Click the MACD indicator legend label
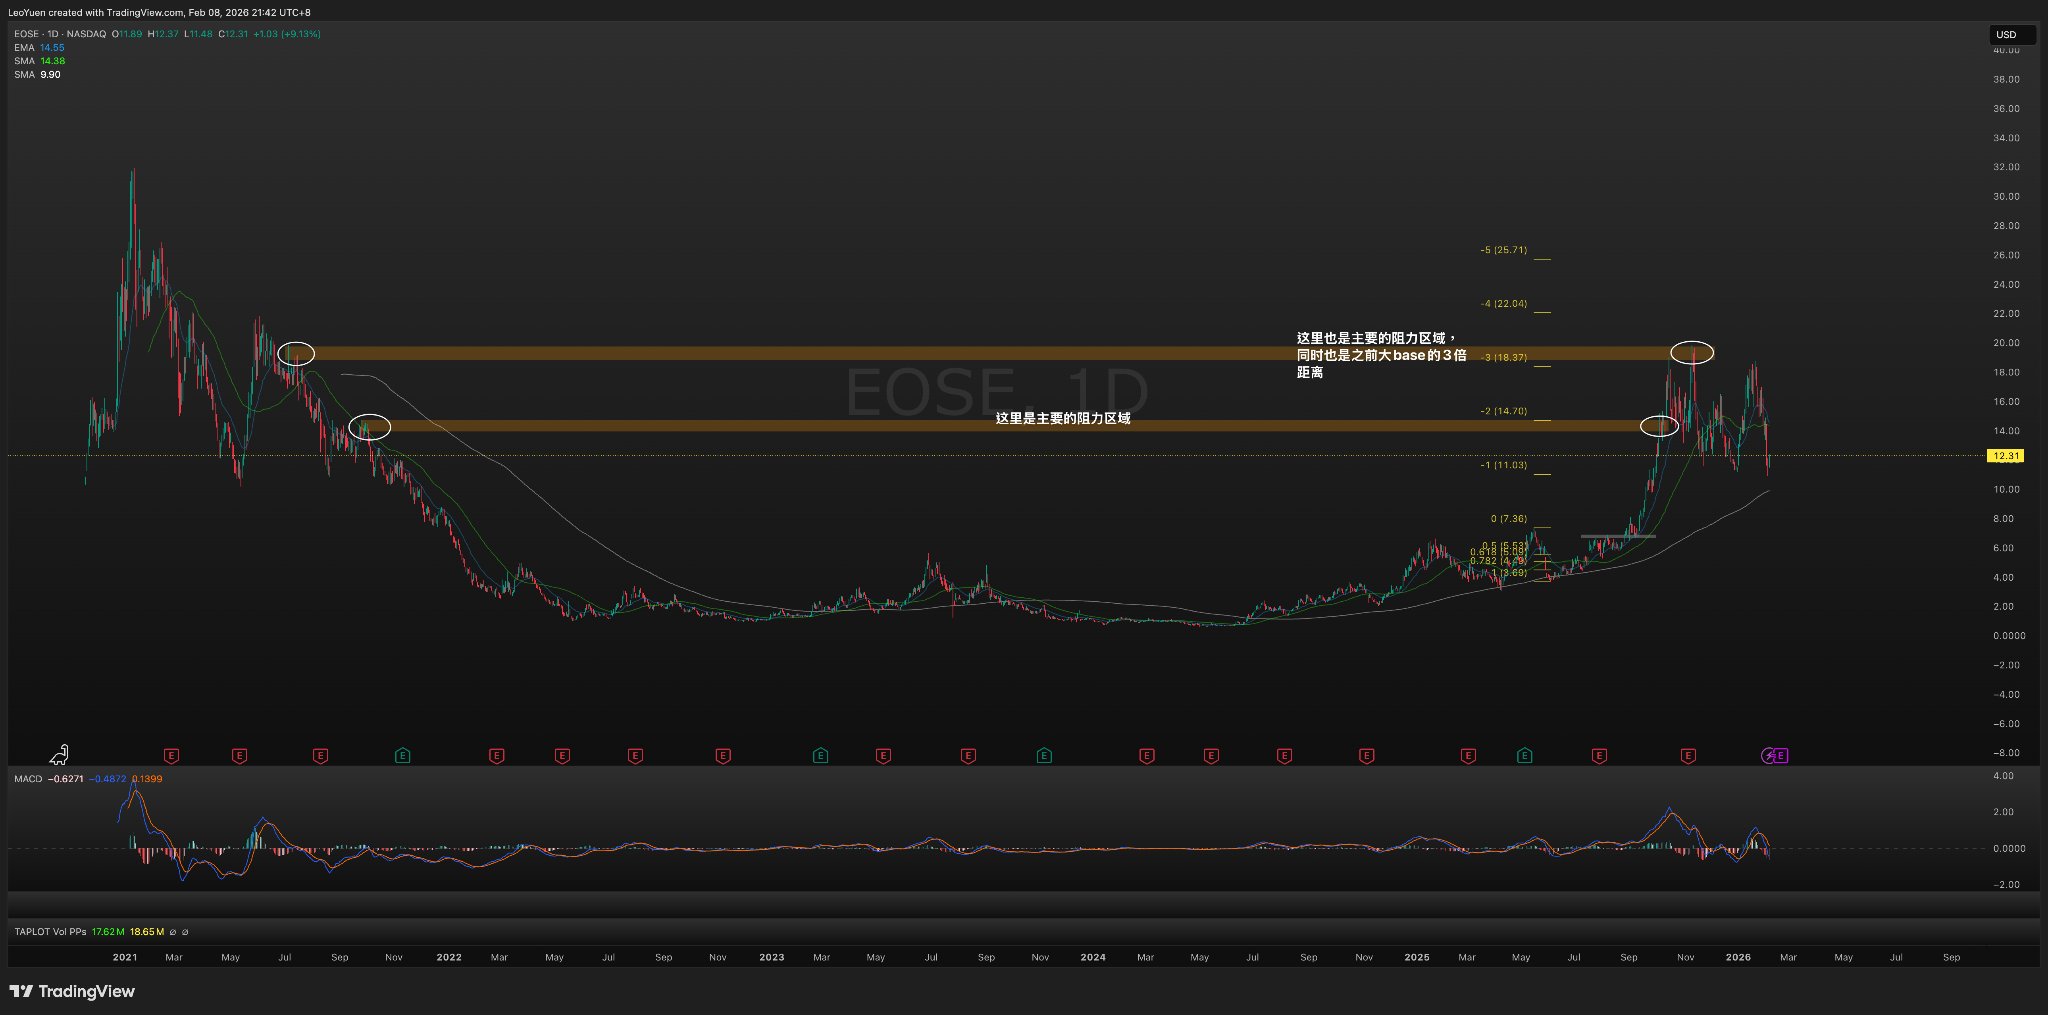The width and height of the screenshot is (2048, 1015). point(28,779)
